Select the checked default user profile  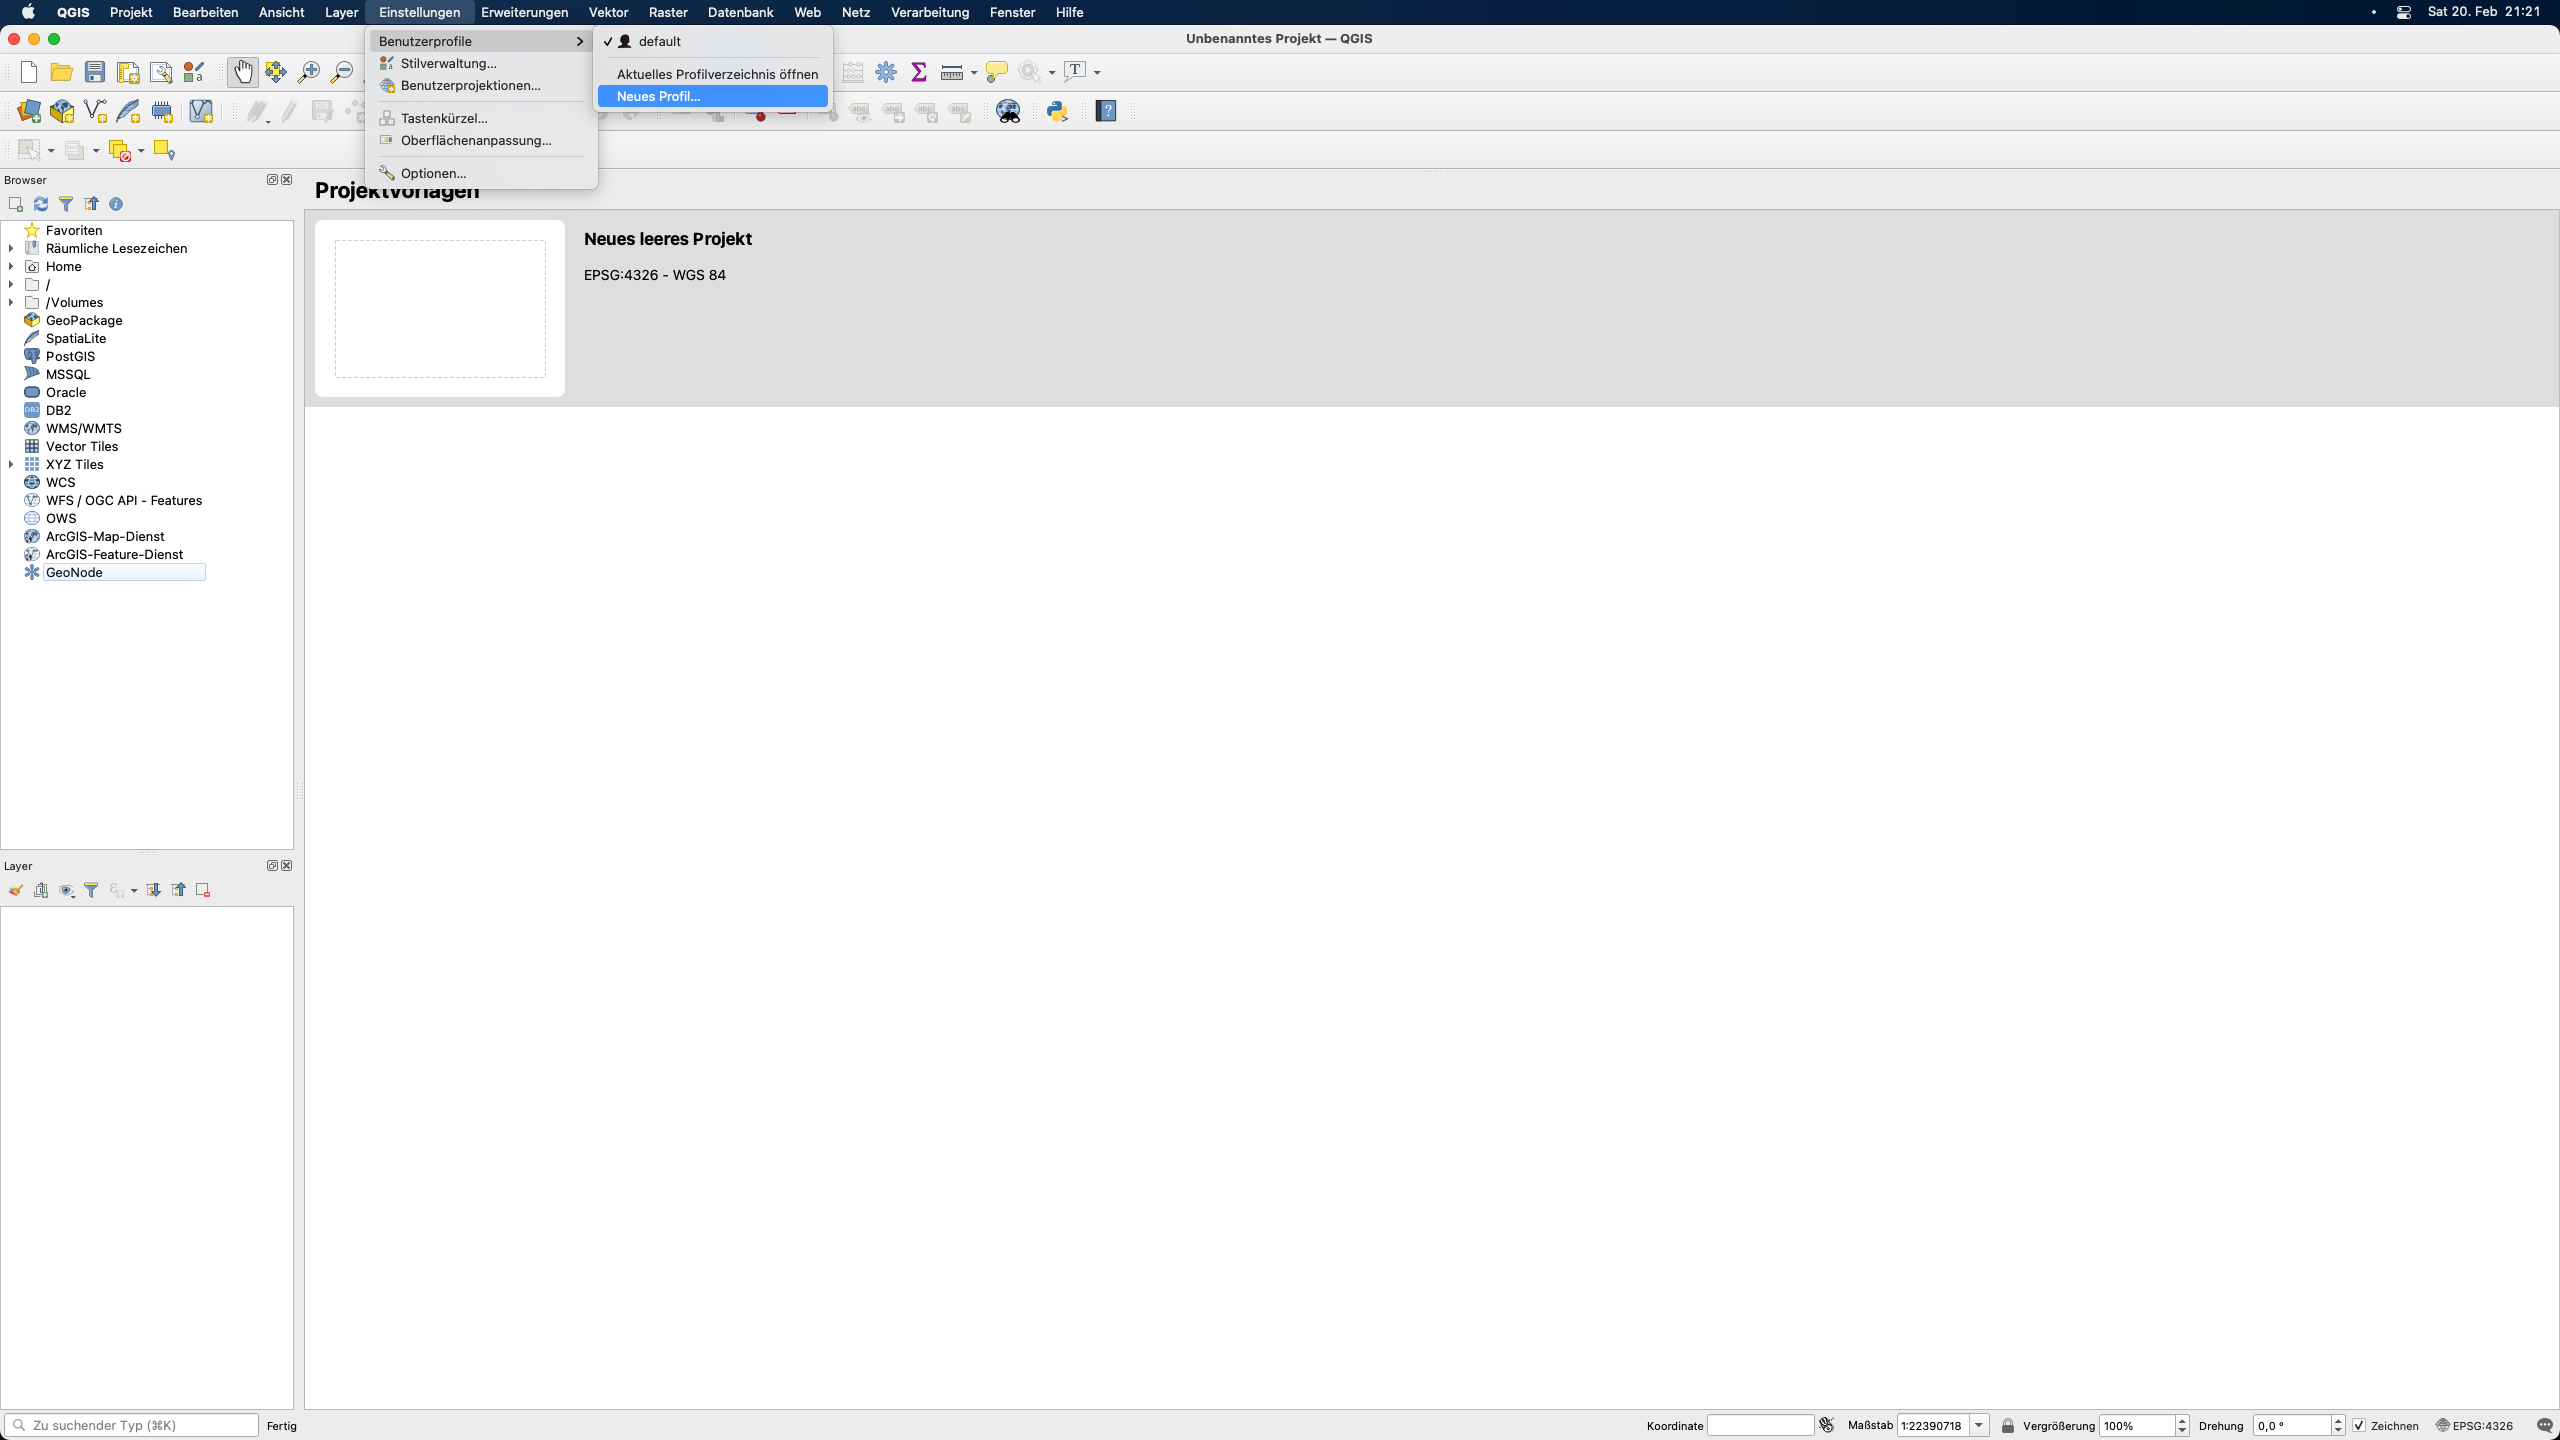713,41
